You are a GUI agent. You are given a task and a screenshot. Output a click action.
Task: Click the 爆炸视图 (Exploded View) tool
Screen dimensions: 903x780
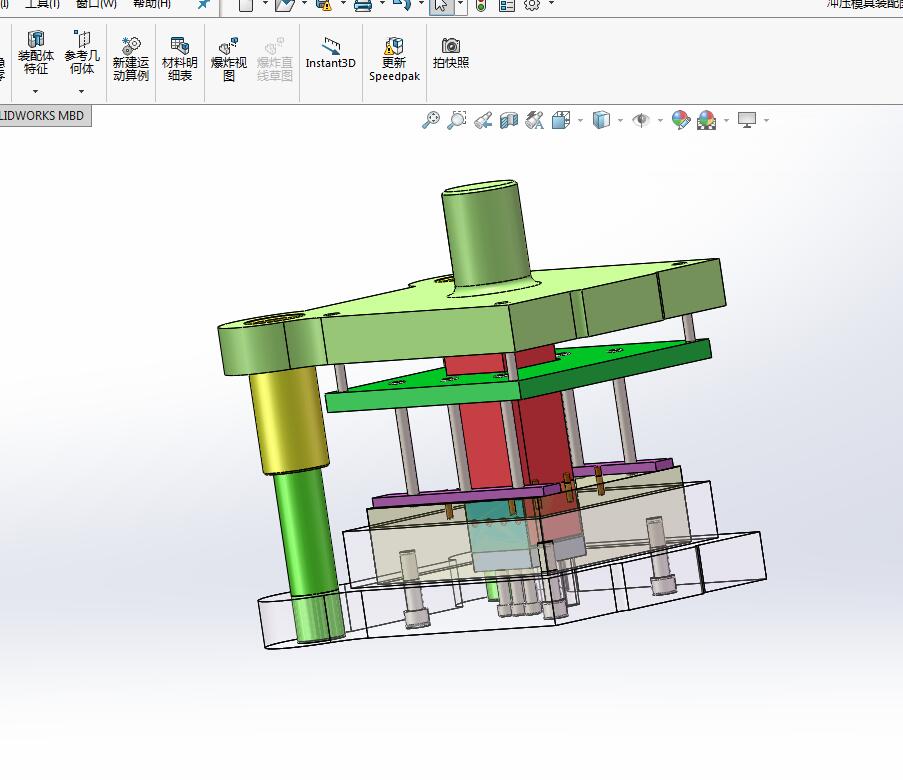tap(229, 59)
